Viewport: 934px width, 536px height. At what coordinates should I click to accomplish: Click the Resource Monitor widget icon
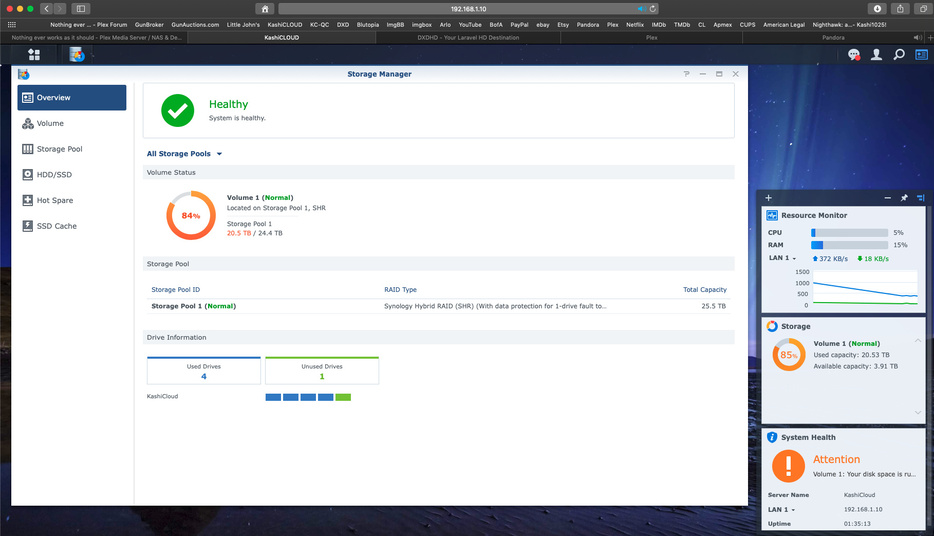click(x=772, y=215)
